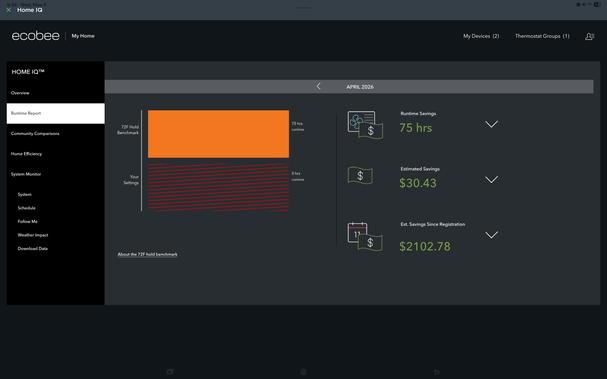Click the orange 72F Hold Benchmark bar
The height and width of the screenshot is (379, 607).
(x=218, y=134)
